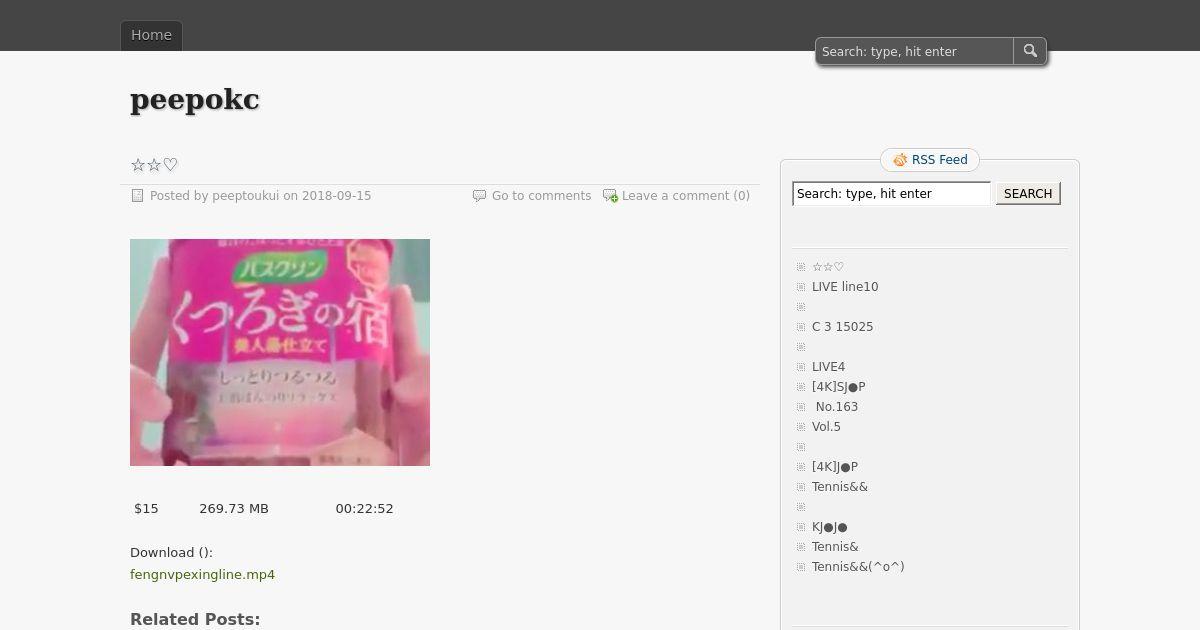Open the post thumbnail image
Screen dimensions: 1200x630
pyautogui.click(x=280, y=352)
